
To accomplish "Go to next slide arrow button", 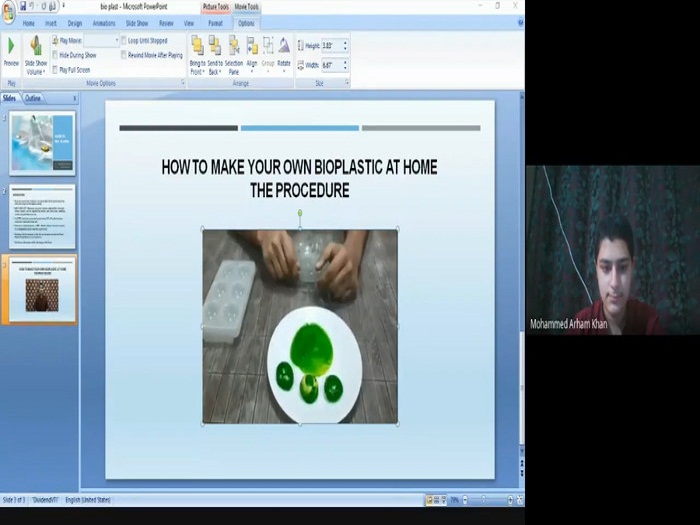I will pos(521,474).
